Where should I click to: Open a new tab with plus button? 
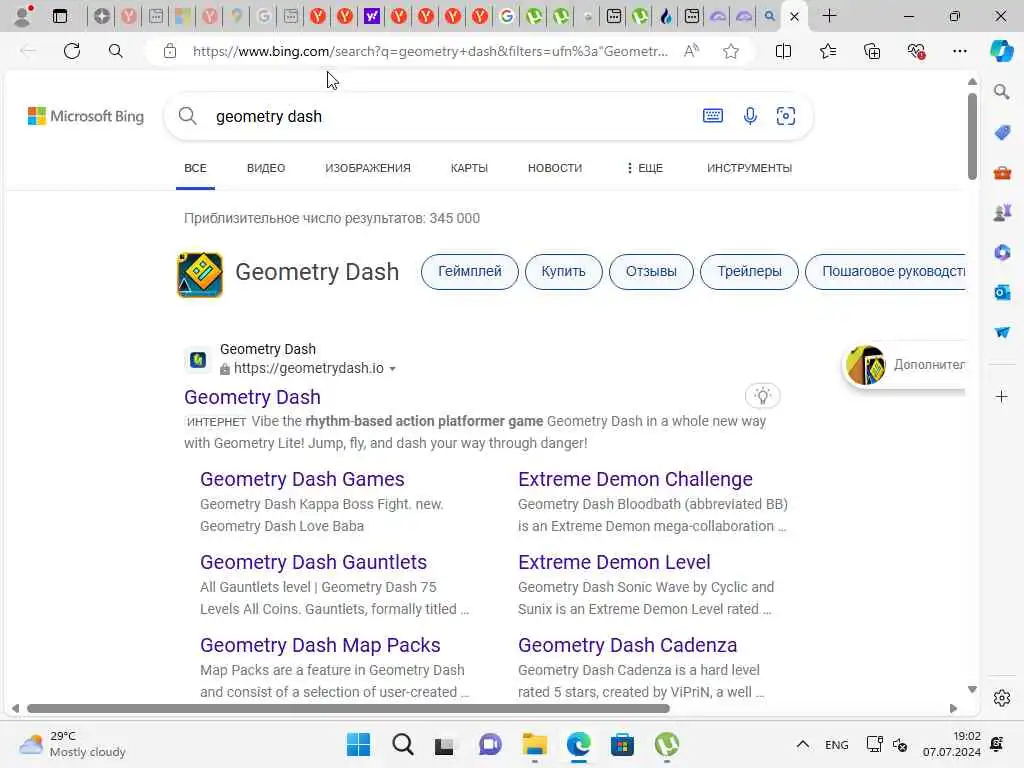click(829, 16)
